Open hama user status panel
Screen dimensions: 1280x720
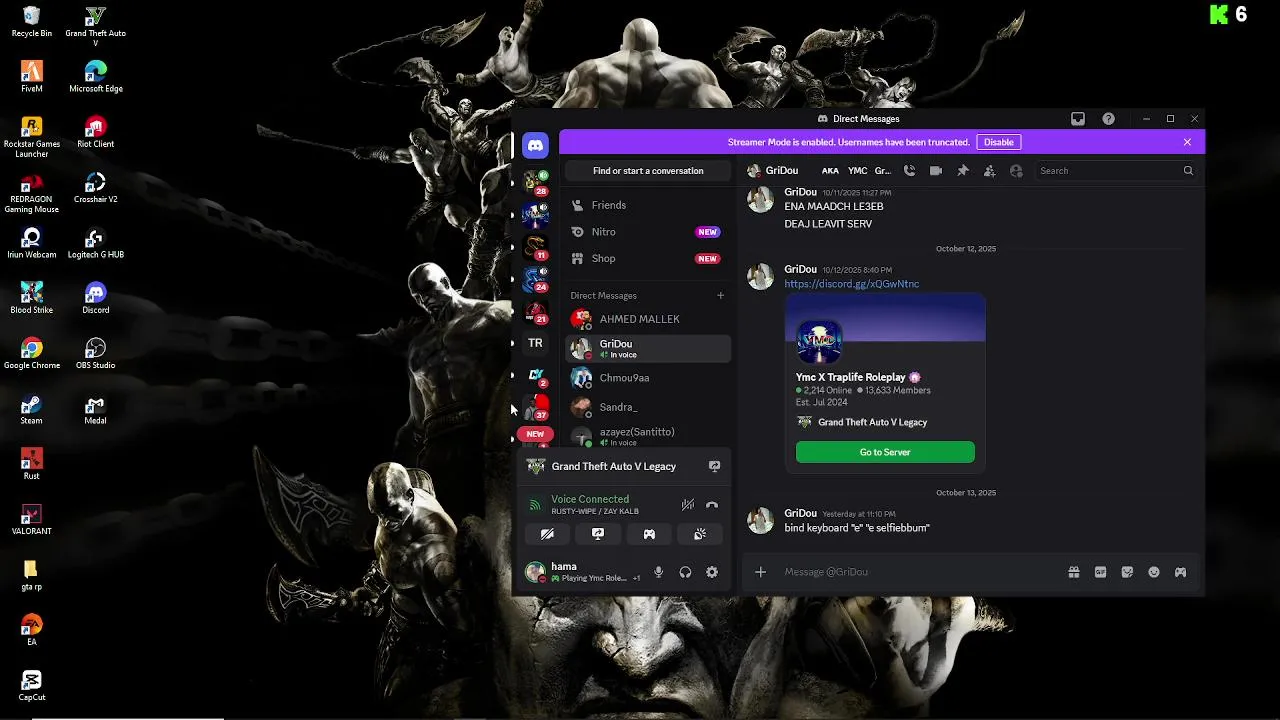[x=583, y=572]
